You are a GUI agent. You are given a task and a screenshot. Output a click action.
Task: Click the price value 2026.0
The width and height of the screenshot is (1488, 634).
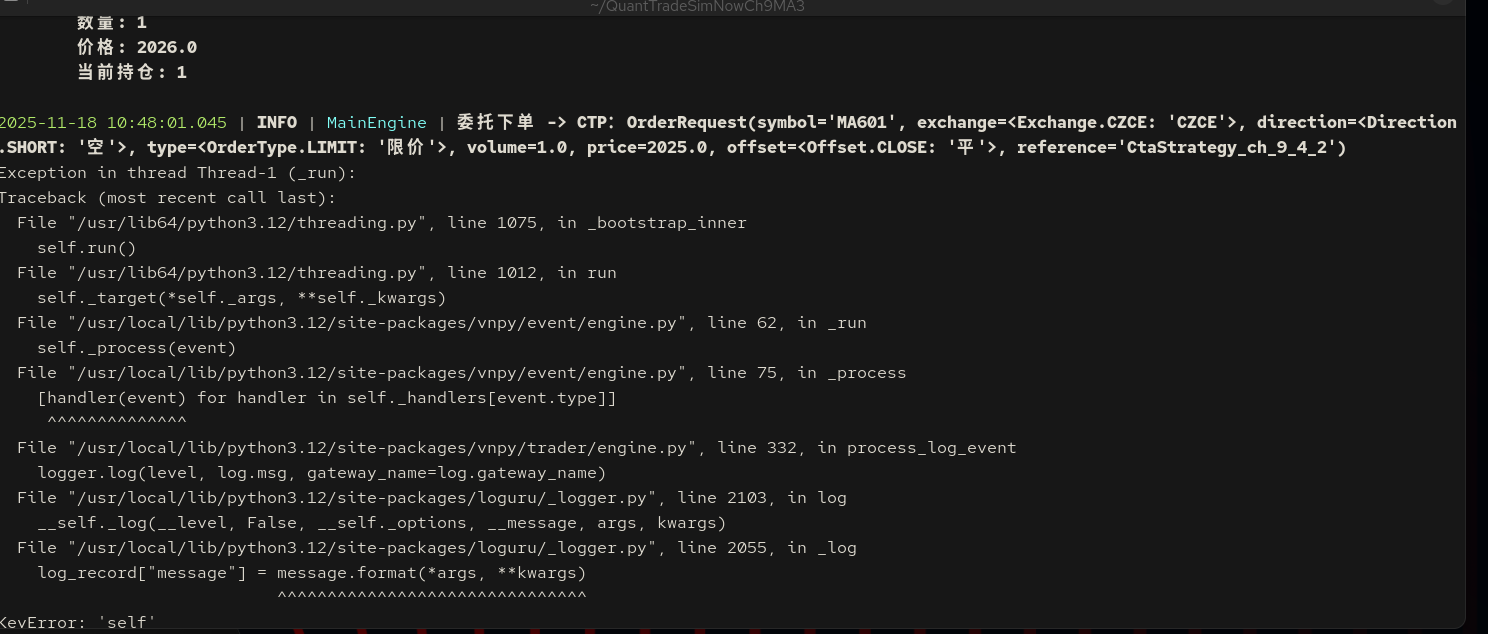click(166, 48)
